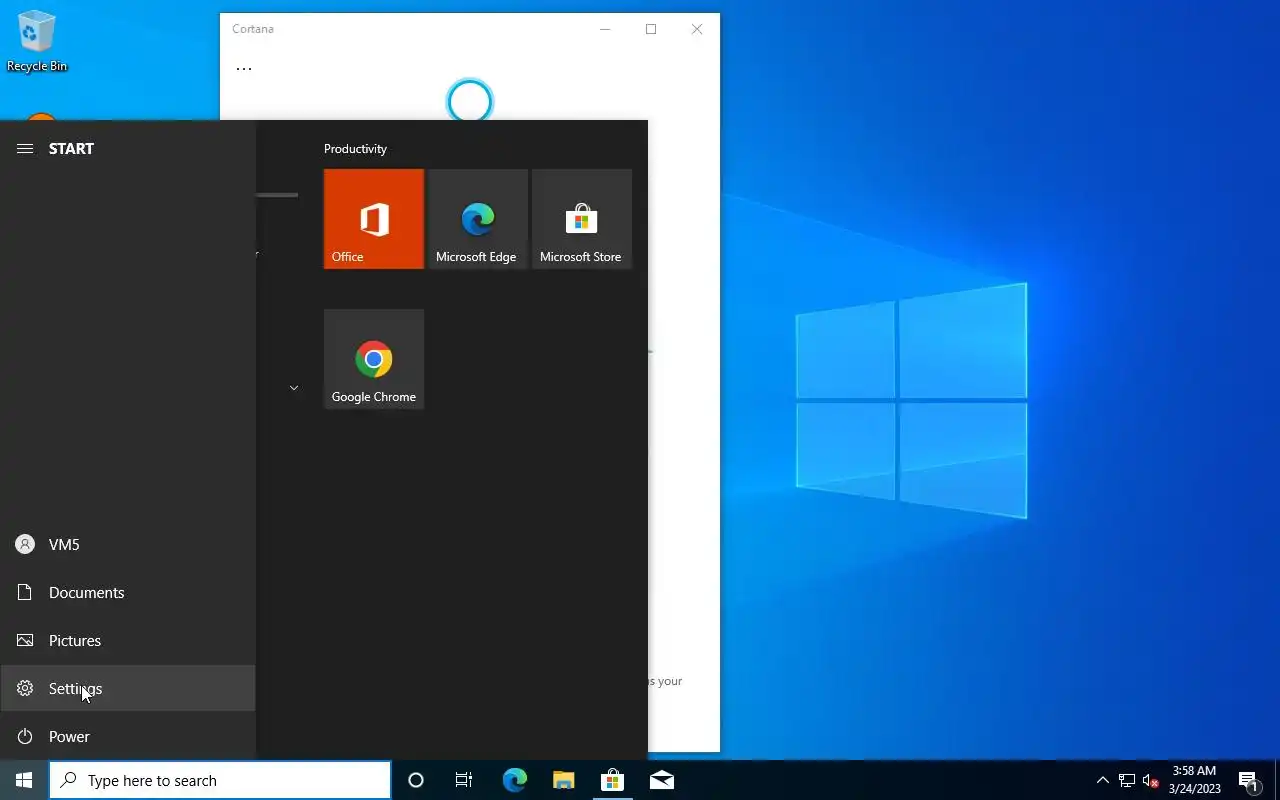Open the Microsoft Store tile

coord(582,219)
